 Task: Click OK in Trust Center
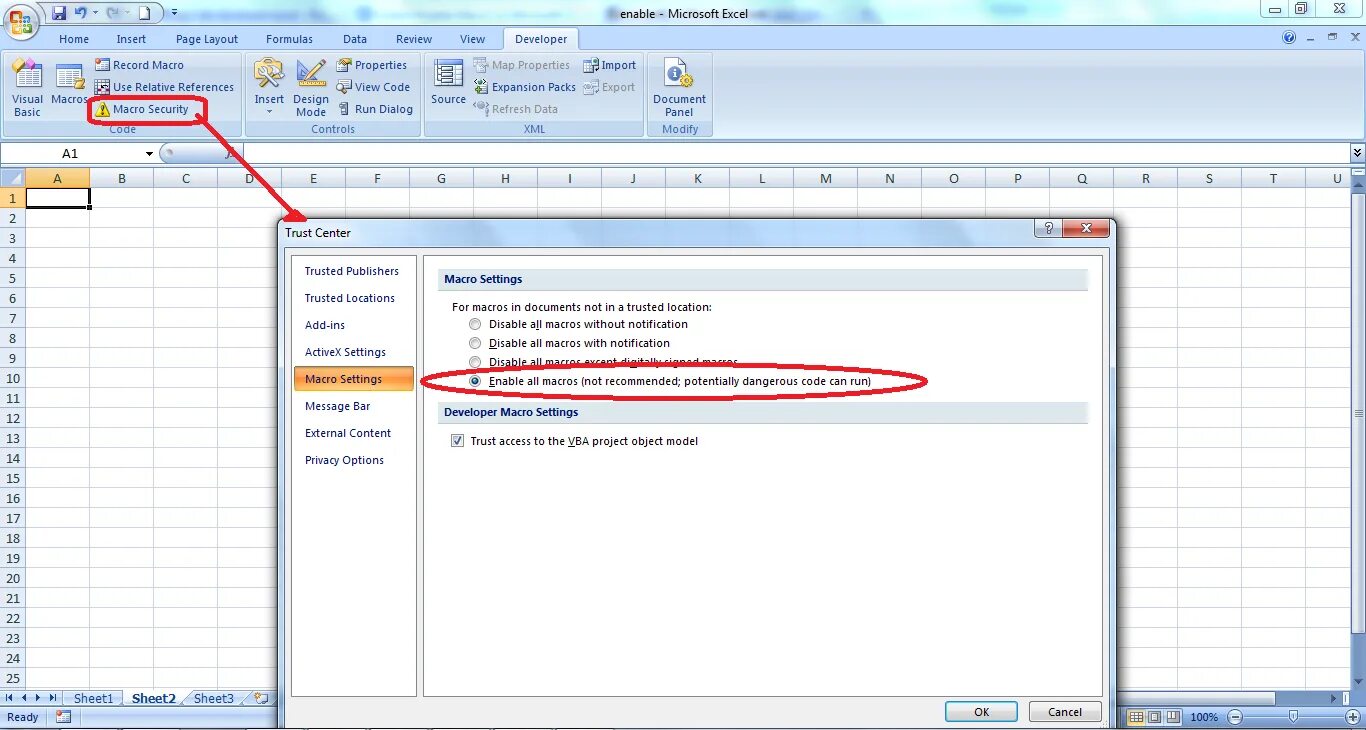coord(981,712)
